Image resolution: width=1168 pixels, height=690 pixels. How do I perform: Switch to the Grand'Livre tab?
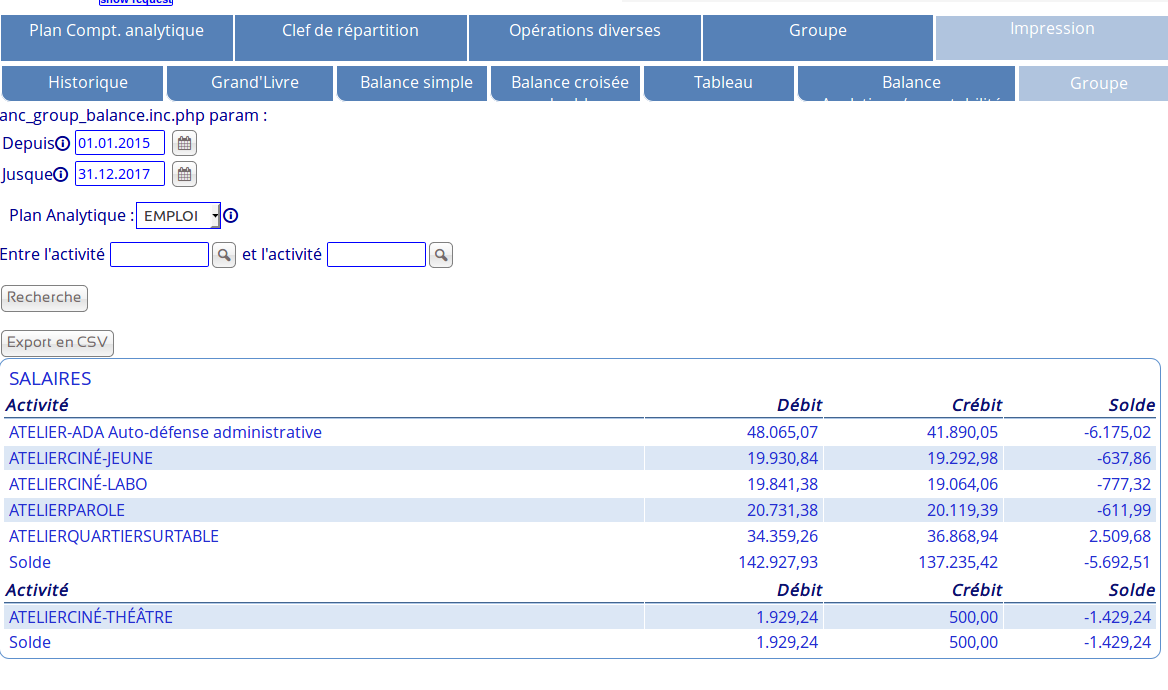tap(254, 83)
